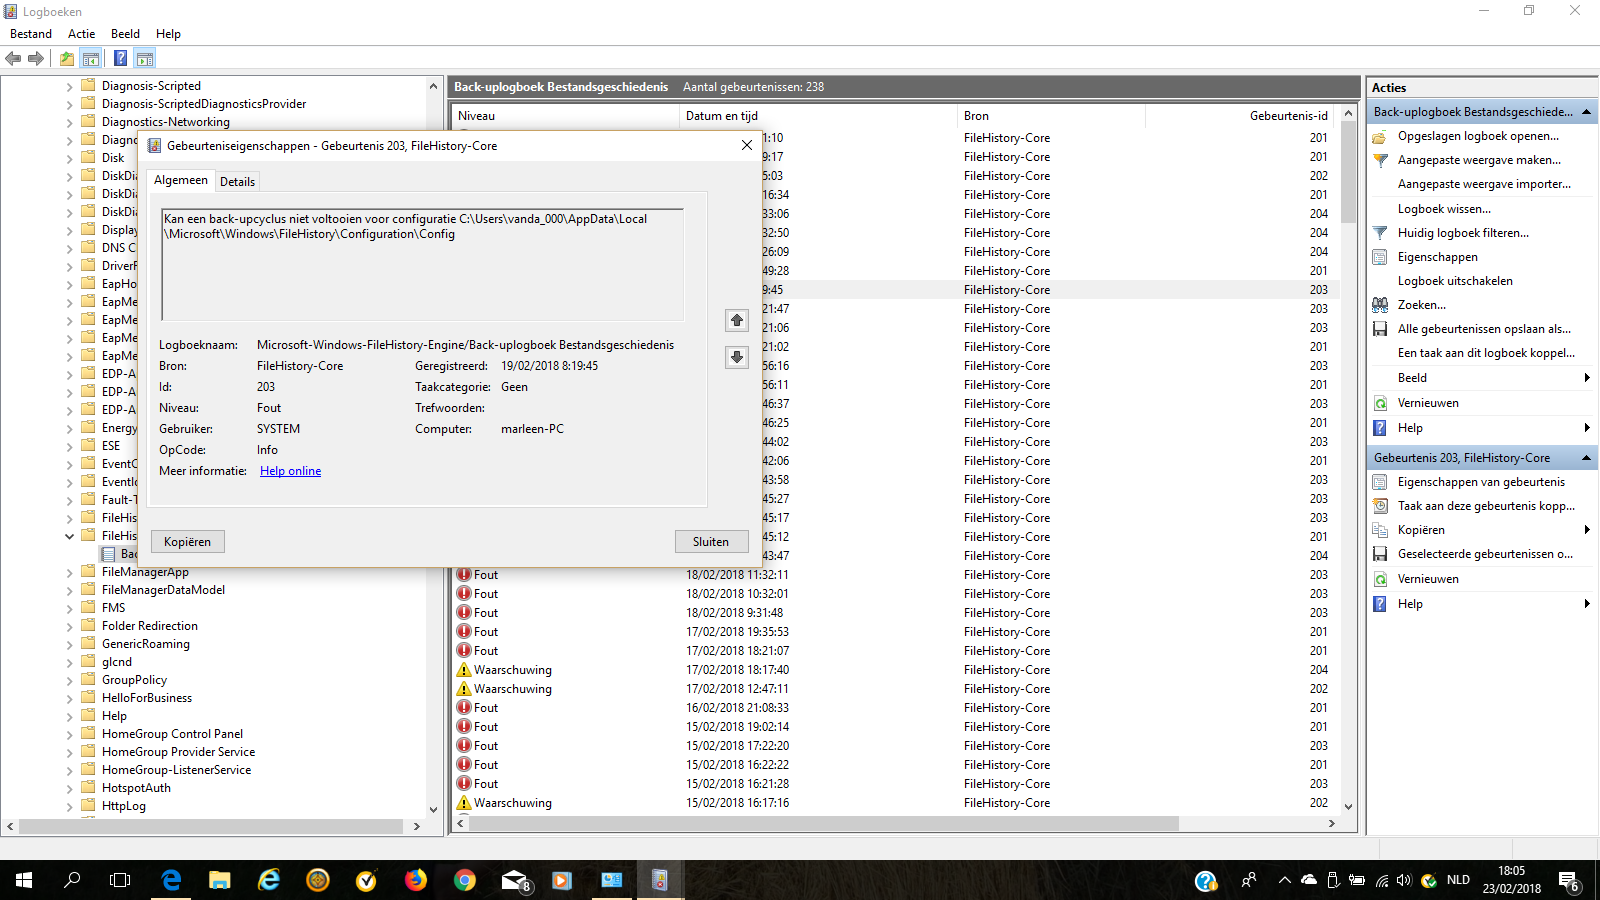Screen dimensions: 1600x900
Task: Click the Gebeurtenis-id column header
Action: [1288, 116]
